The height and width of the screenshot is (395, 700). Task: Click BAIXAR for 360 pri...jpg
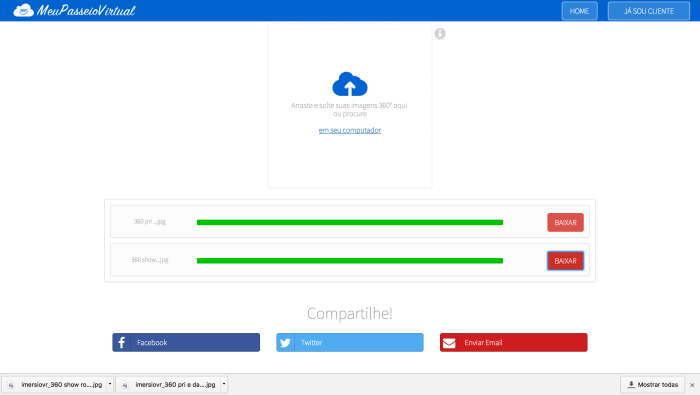[x=566, y=222]
